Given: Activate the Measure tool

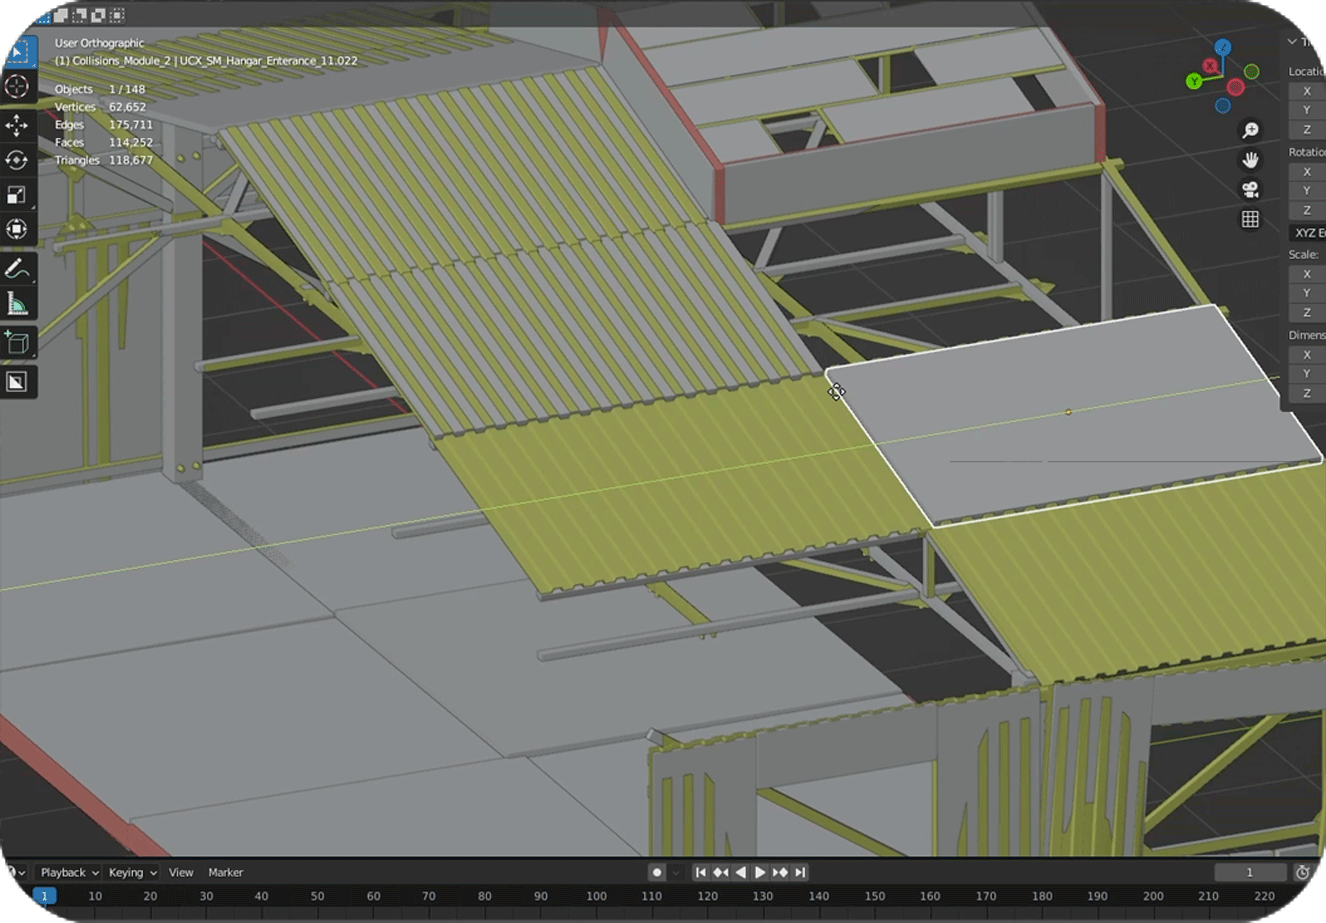Looking at the screenshot, I should (16, 303).
